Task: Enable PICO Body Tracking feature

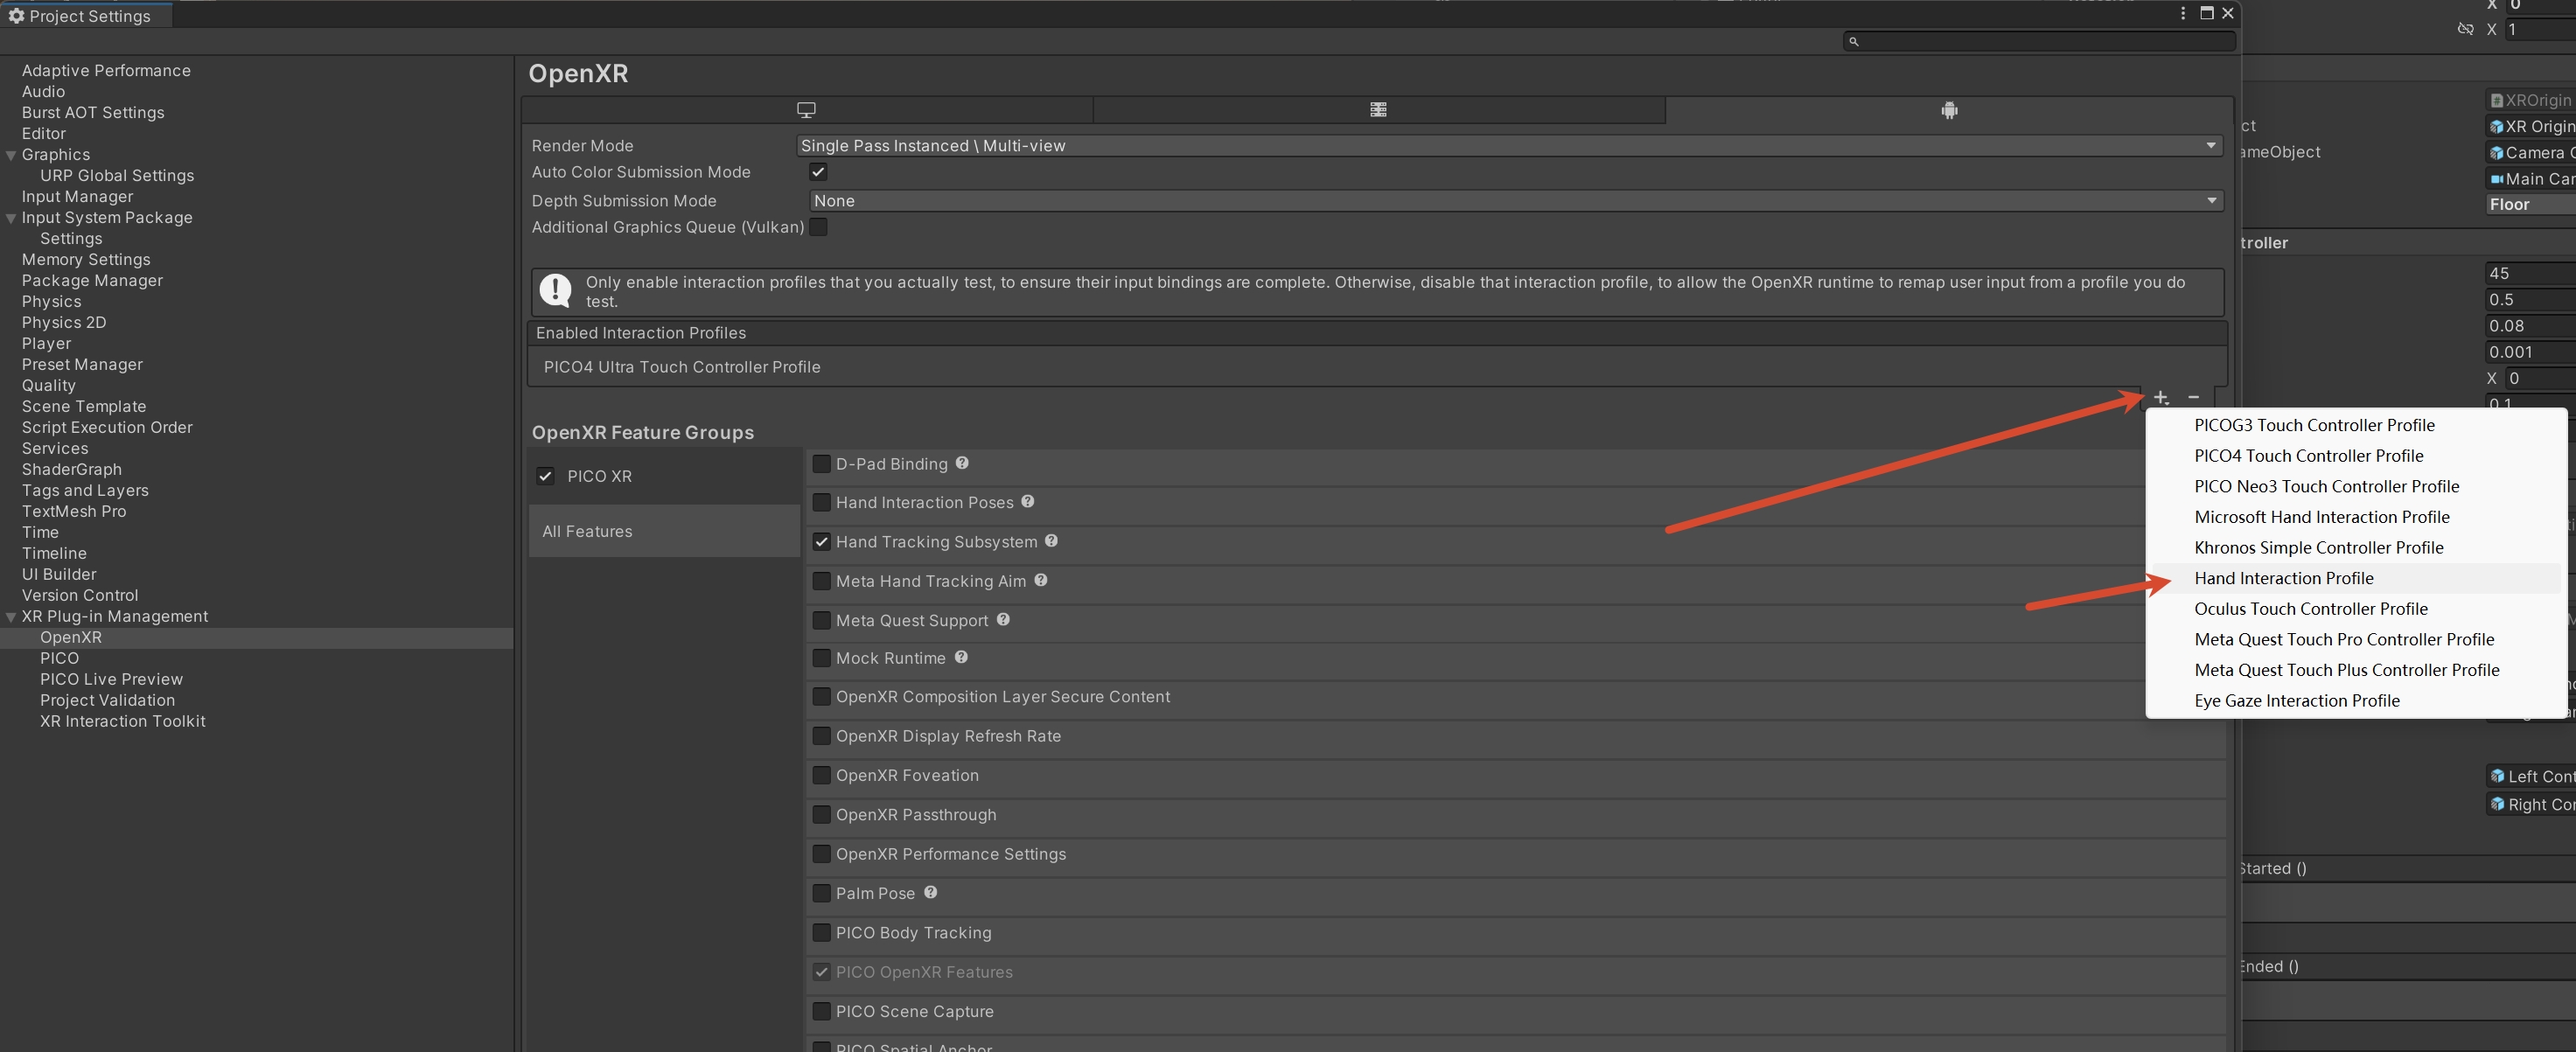Action: [x=821, y=932]
